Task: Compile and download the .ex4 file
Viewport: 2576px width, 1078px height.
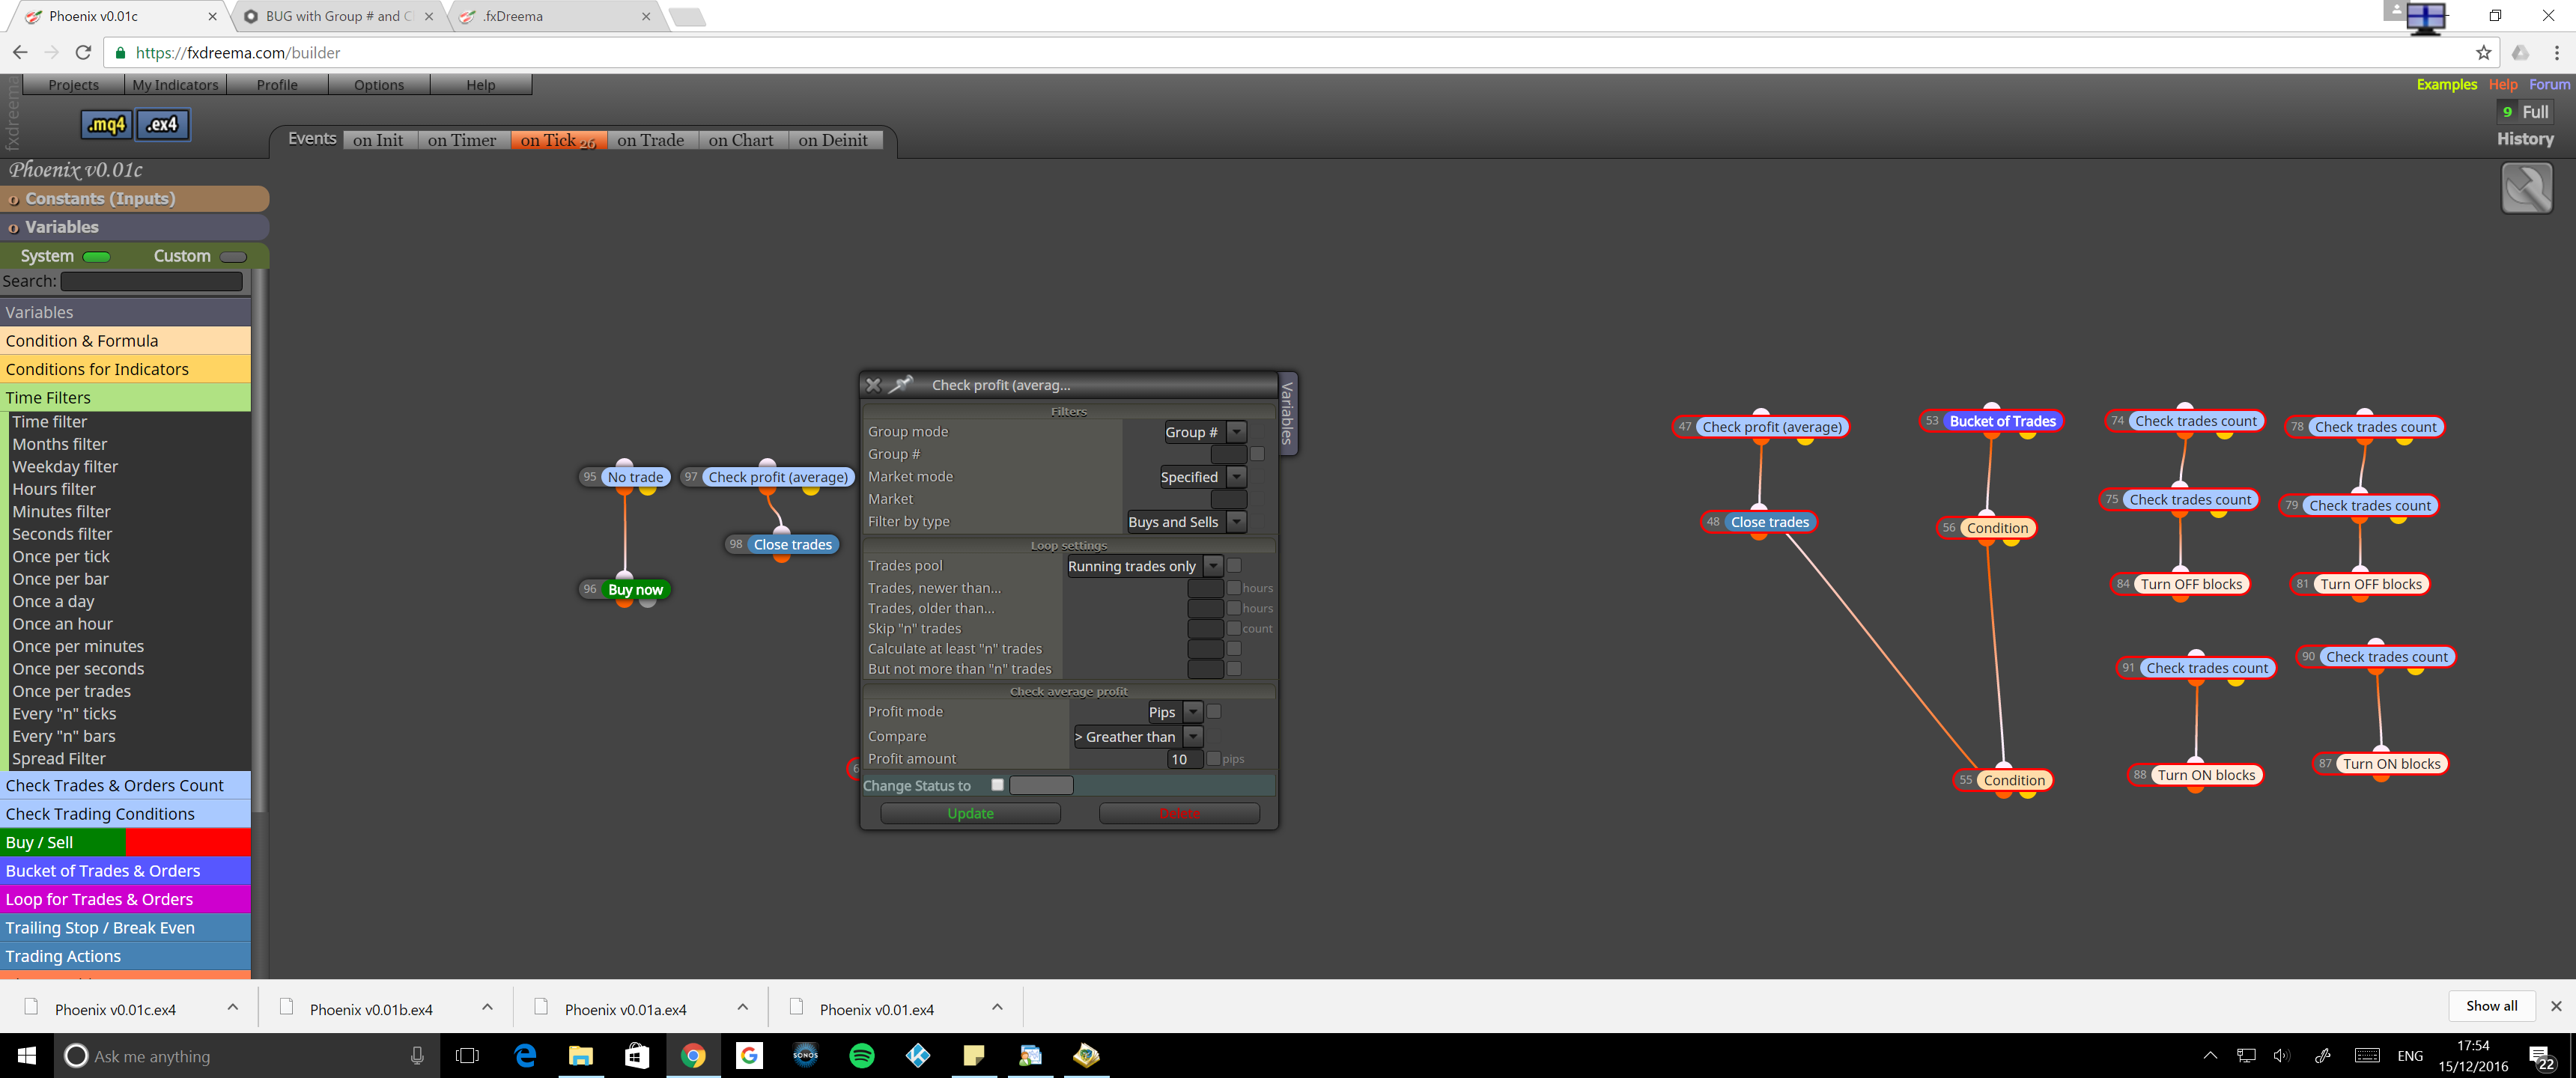Action: 162,124
